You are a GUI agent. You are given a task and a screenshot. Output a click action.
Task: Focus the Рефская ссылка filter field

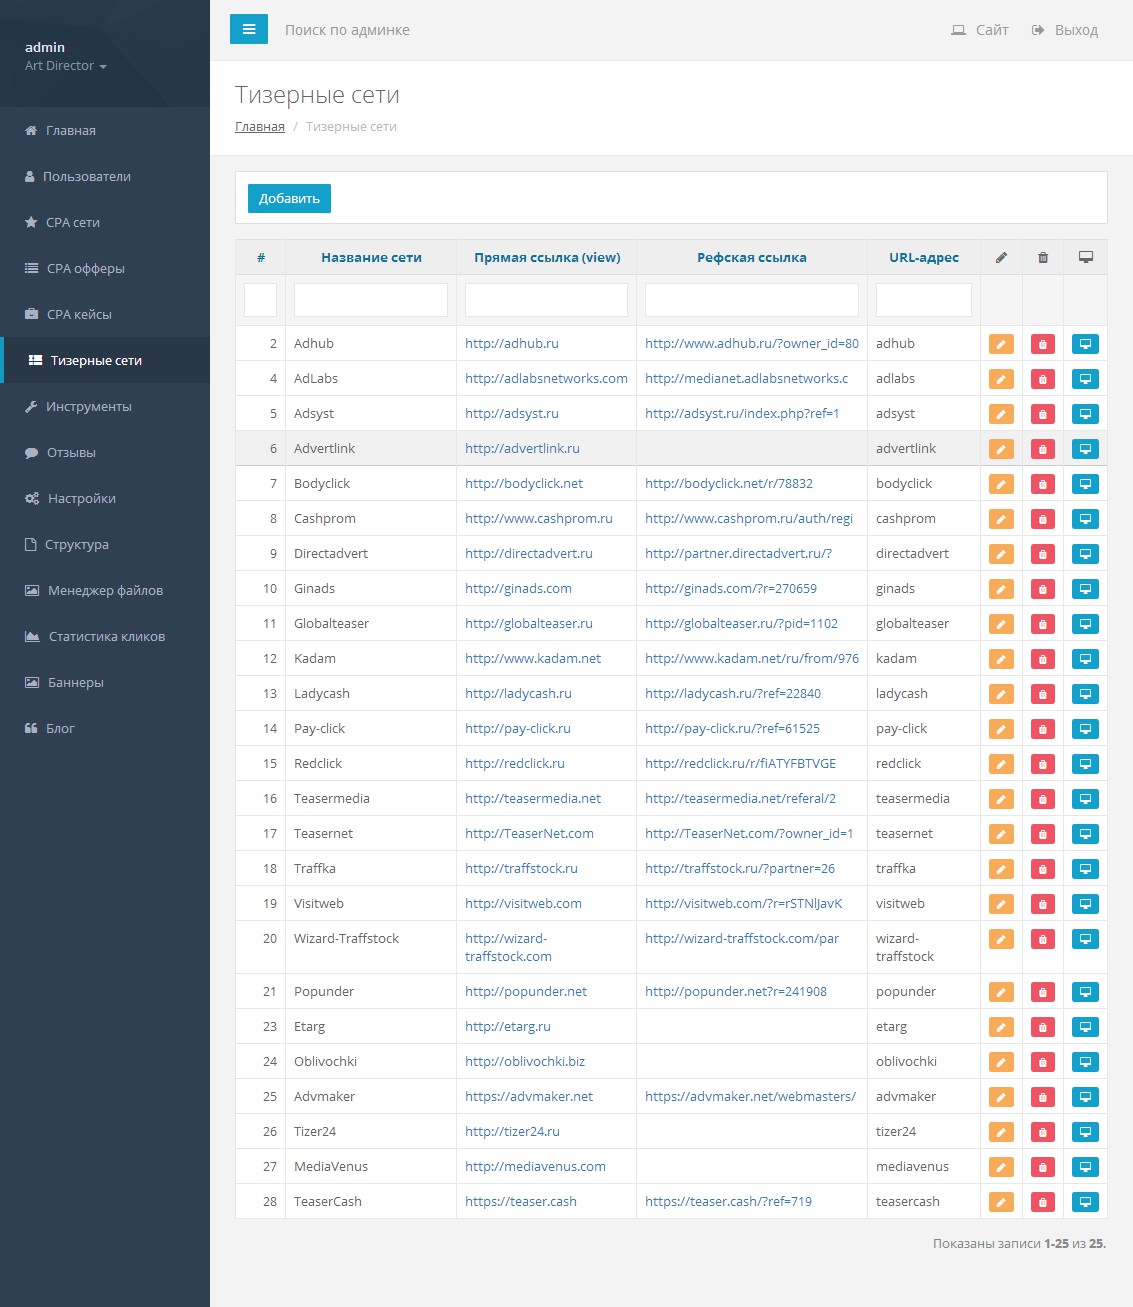tap(752, 300)
